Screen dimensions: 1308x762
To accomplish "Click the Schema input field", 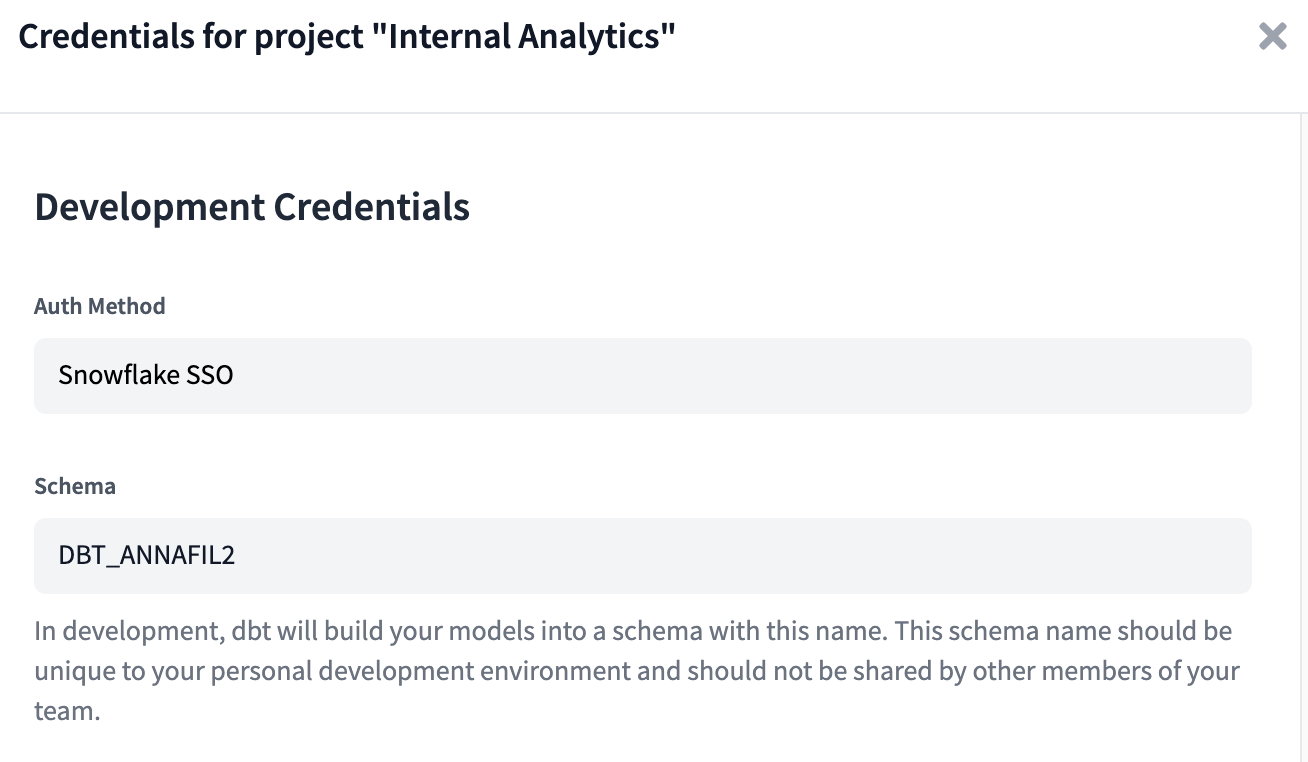I will pyautogui.click(x=642, y=556).
